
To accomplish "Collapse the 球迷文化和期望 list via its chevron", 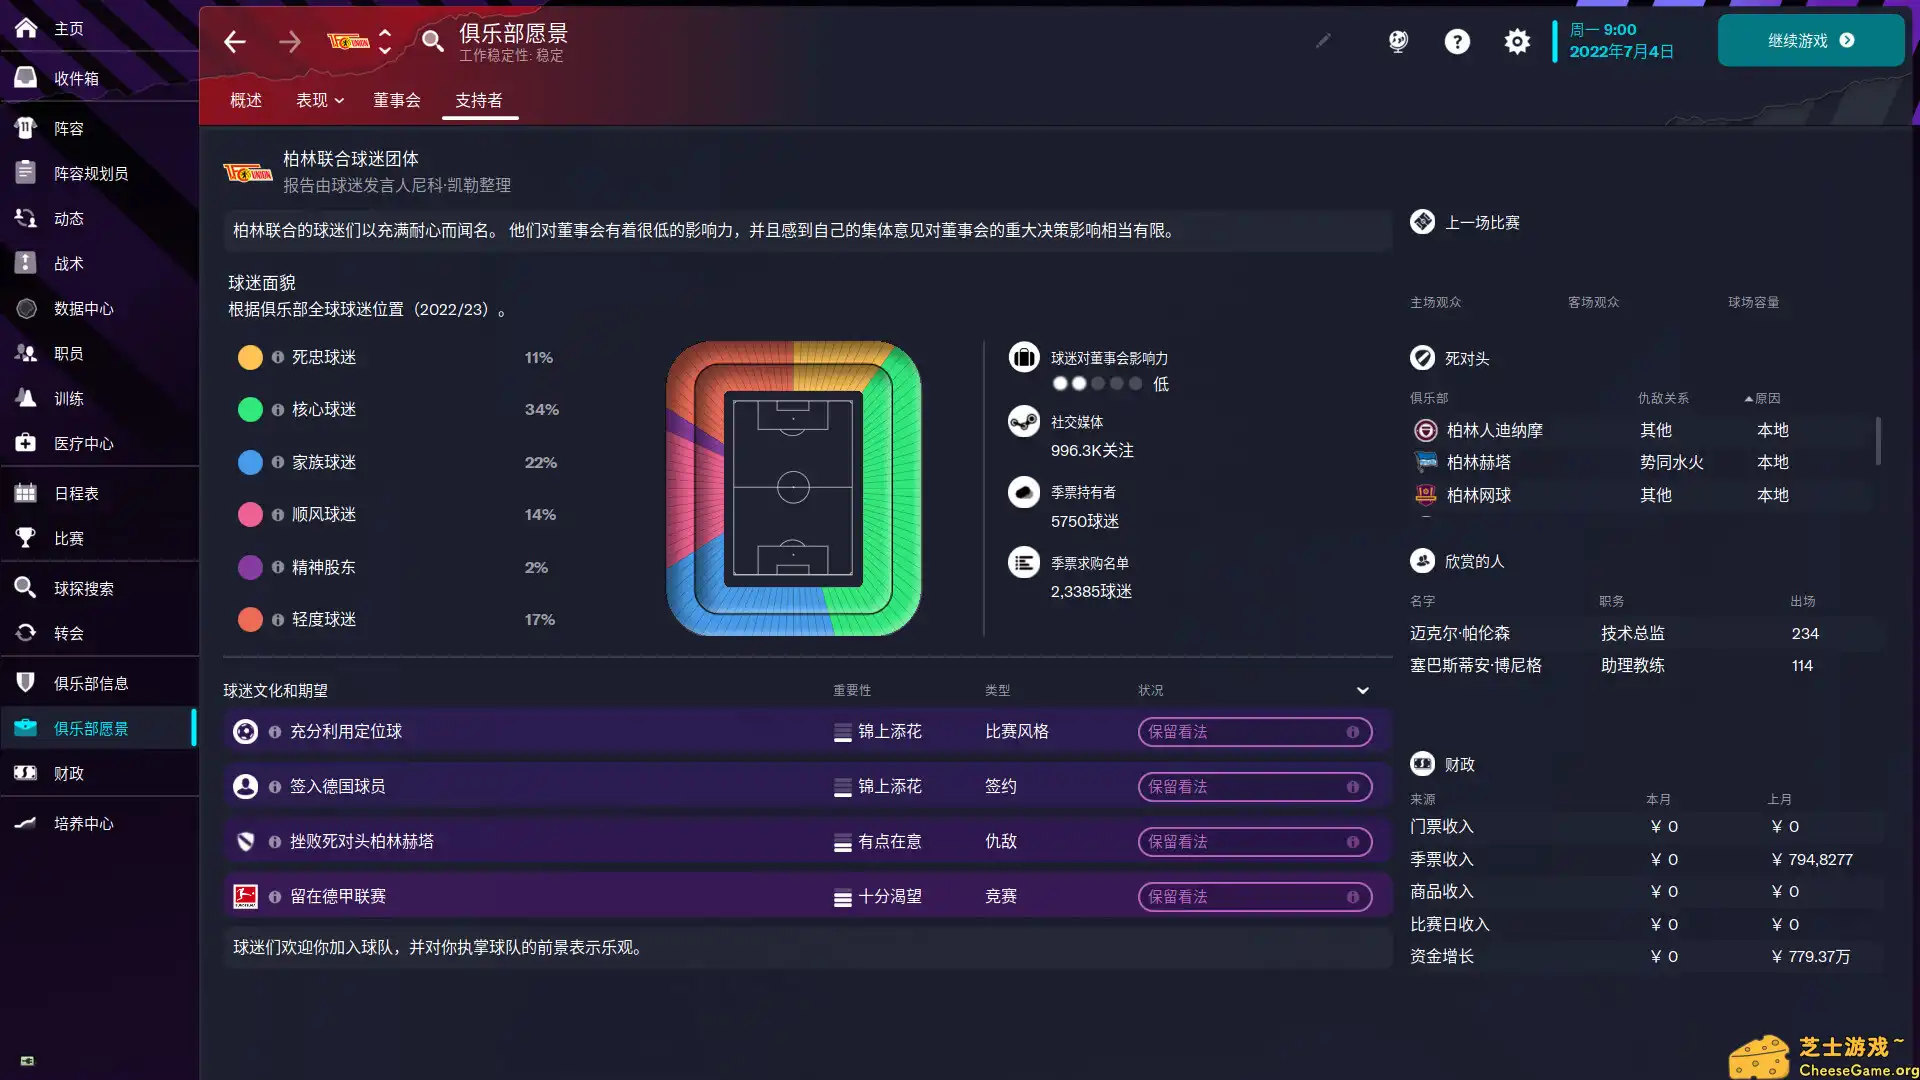I will 1362,690.
